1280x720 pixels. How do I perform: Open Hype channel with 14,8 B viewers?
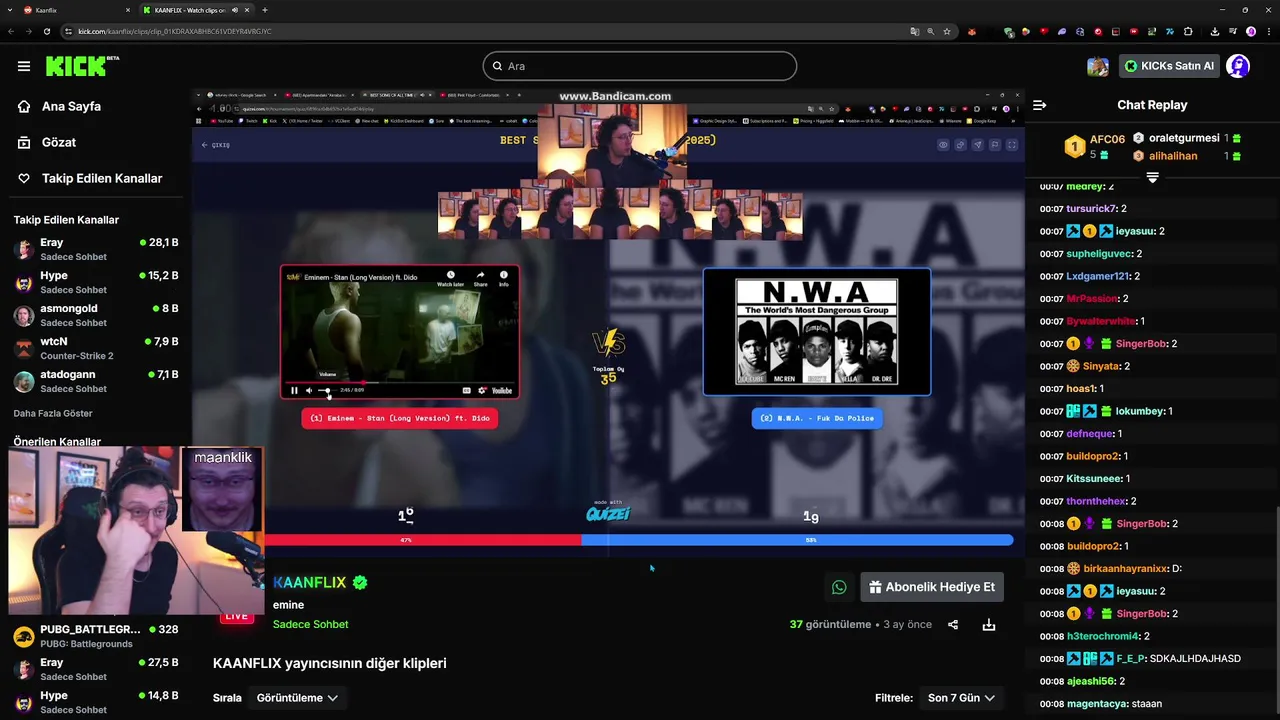pyautogui.click(x=96, y=702)
